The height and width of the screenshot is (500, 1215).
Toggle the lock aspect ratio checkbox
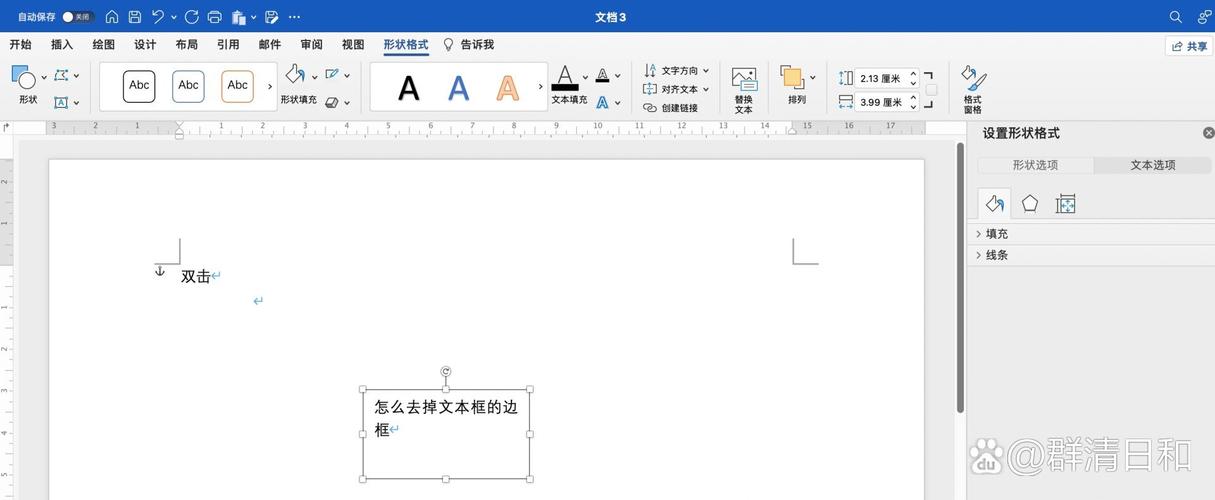[x=931, y=90]
